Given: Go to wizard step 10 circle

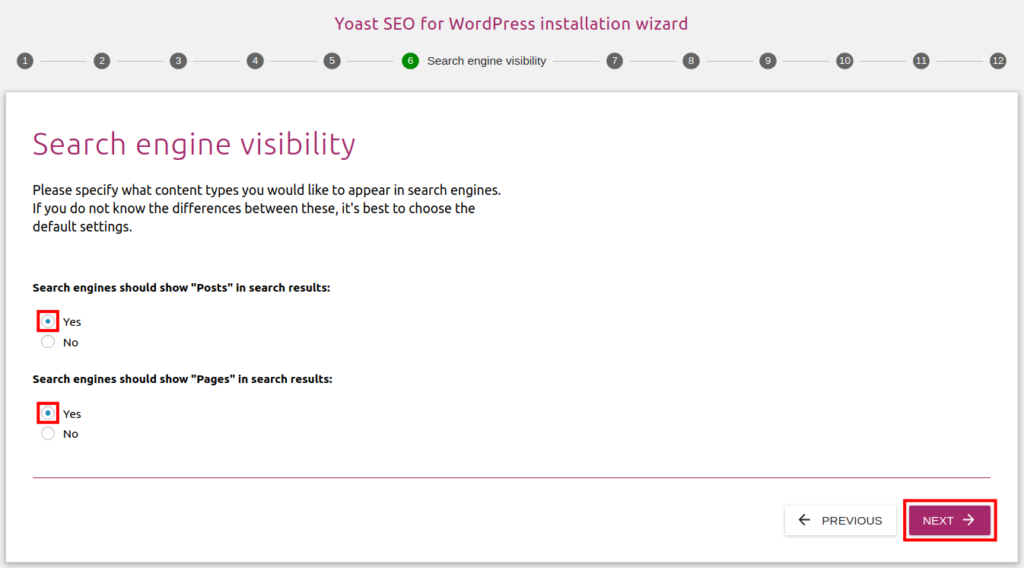Looking at the screenshot, I should click(844, 61).
